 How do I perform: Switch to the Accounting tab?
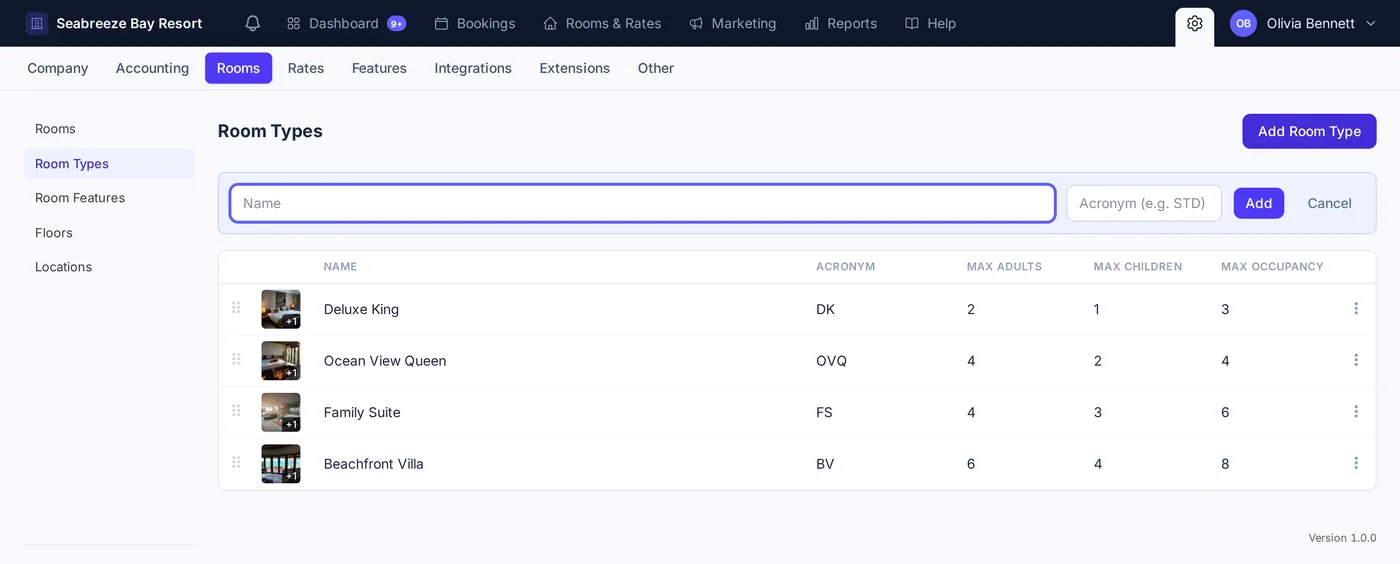(152, 68)
